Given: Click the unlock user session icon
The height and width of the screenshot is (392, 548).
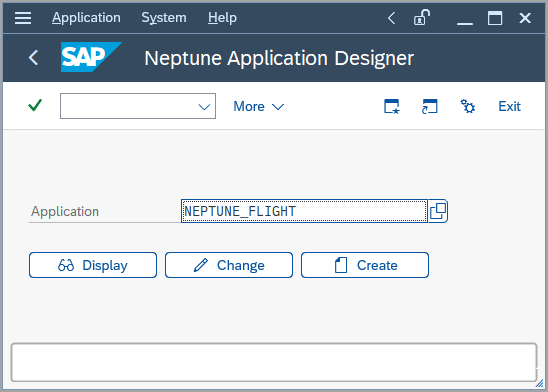Looking at the screenshot, I should click(x=421, y=18).
